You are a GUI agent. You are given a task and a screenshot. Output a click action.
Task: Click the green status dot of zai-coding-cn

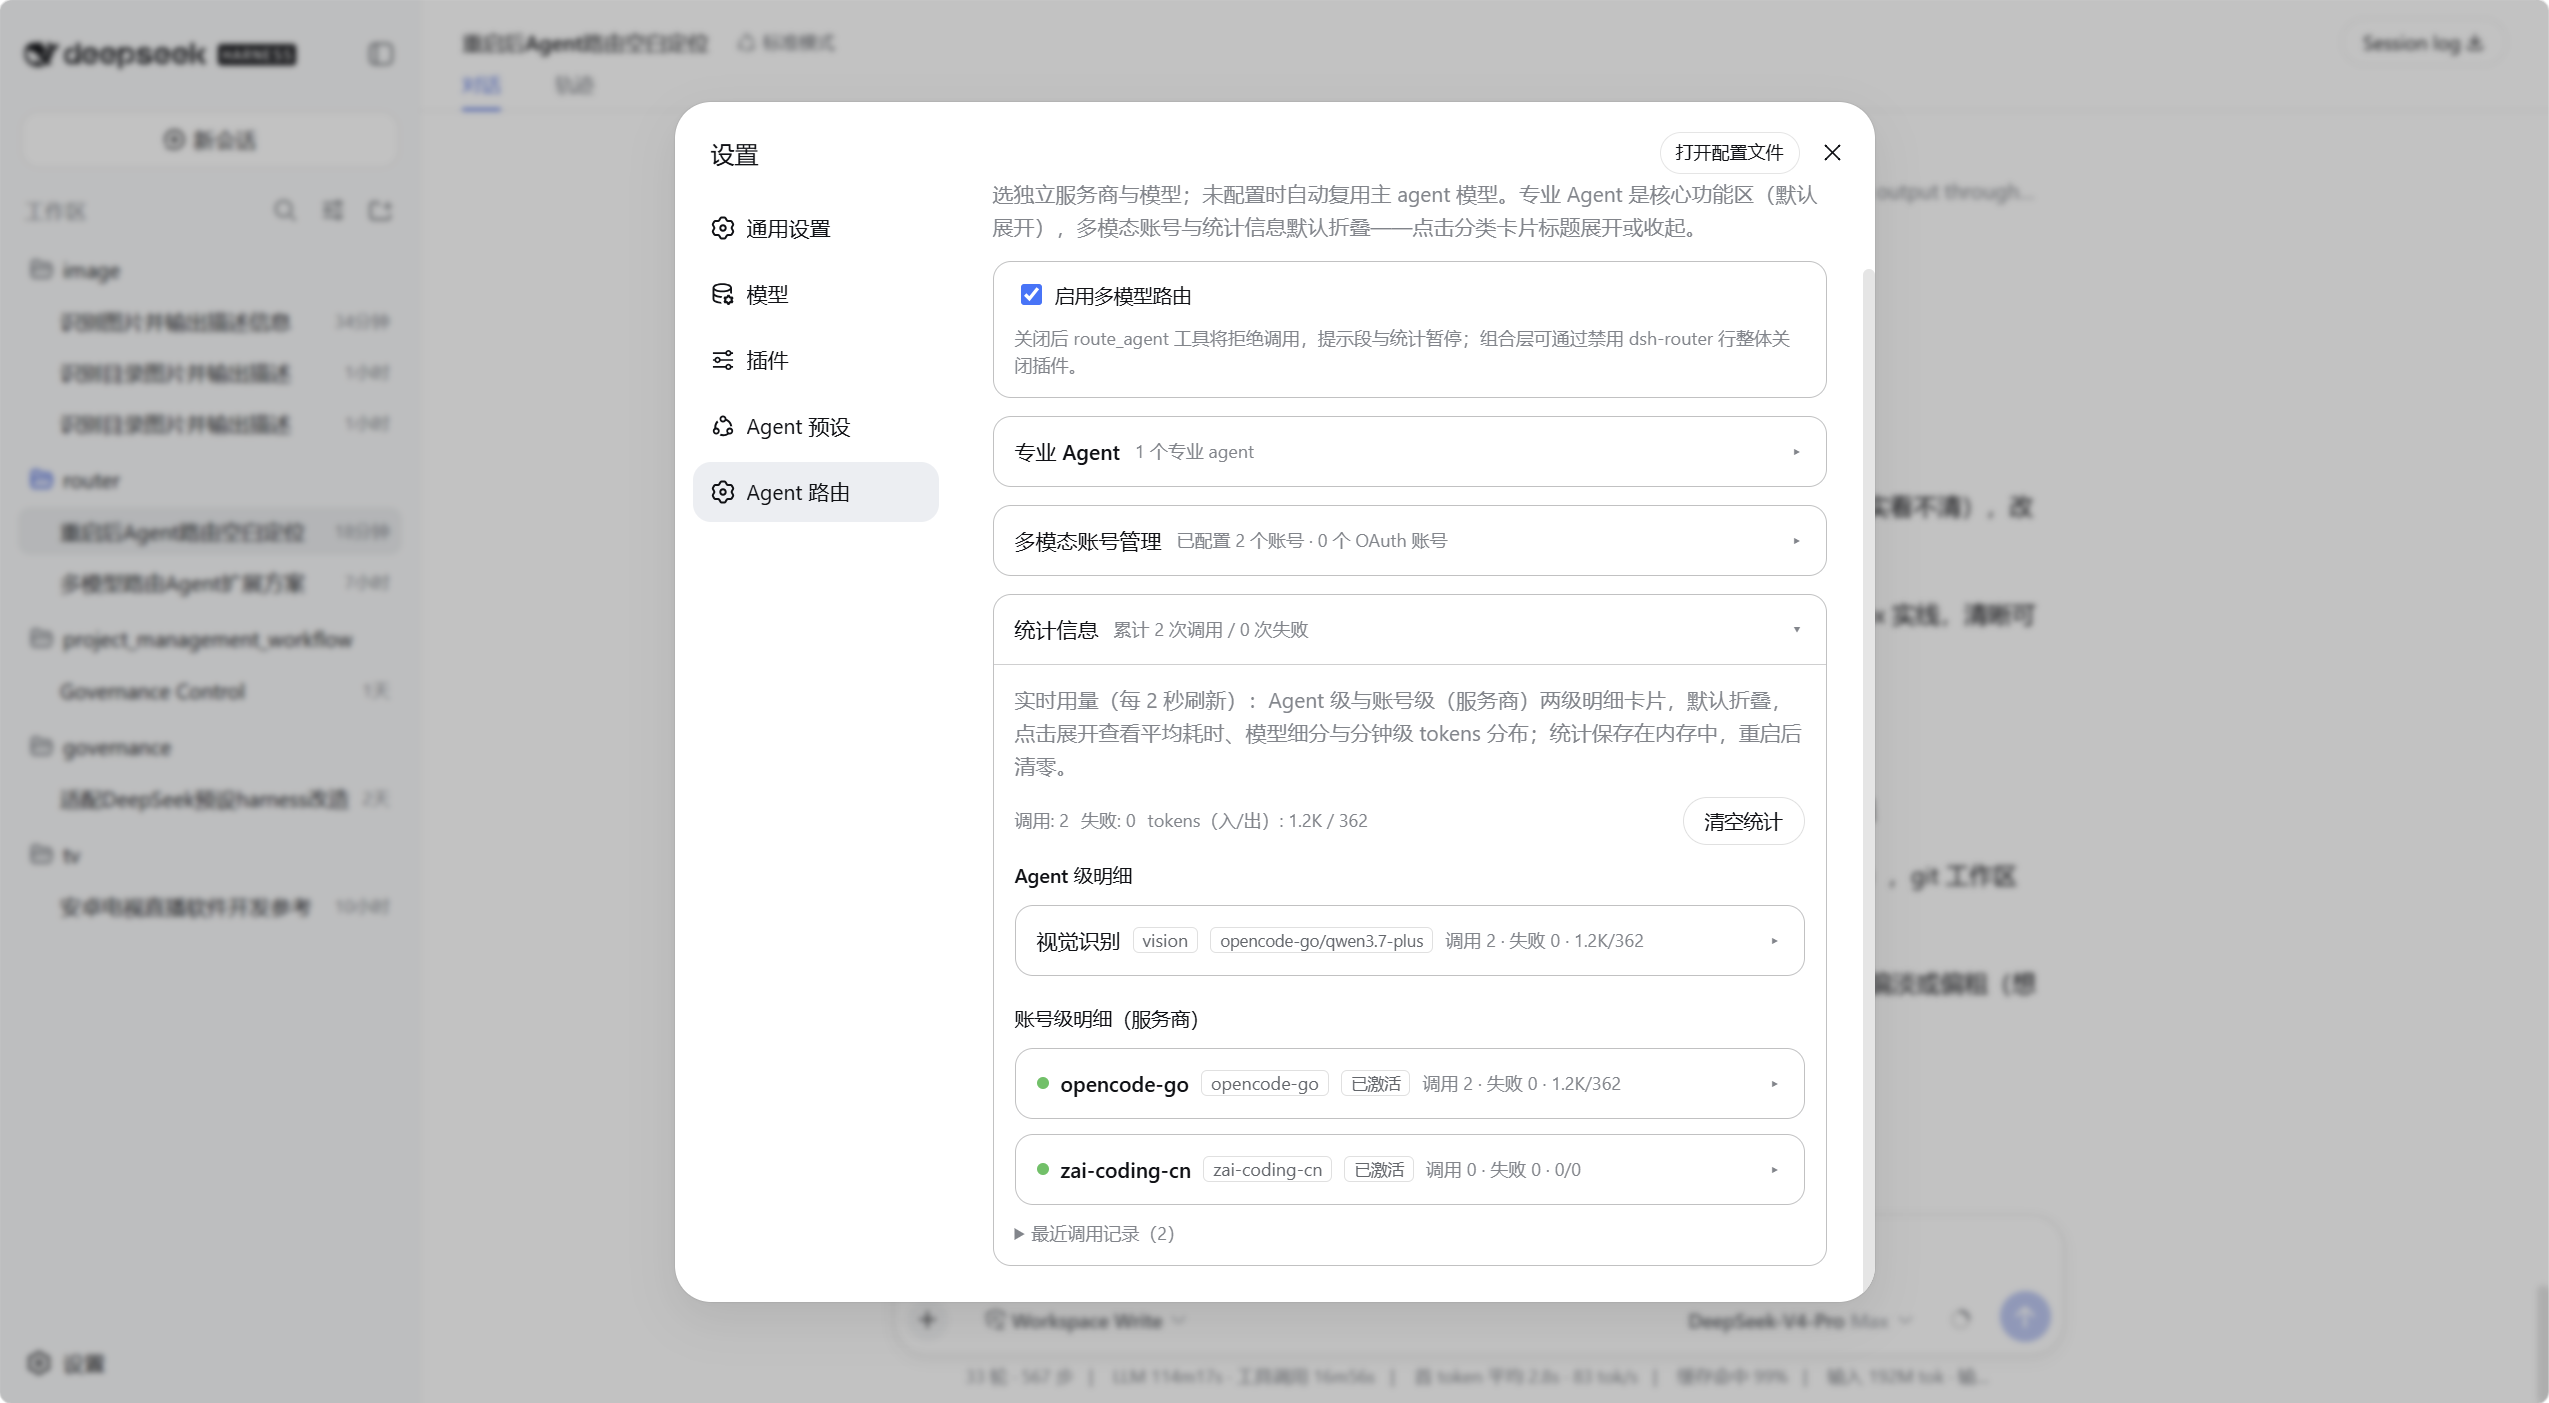[x=1043, y=1169]
